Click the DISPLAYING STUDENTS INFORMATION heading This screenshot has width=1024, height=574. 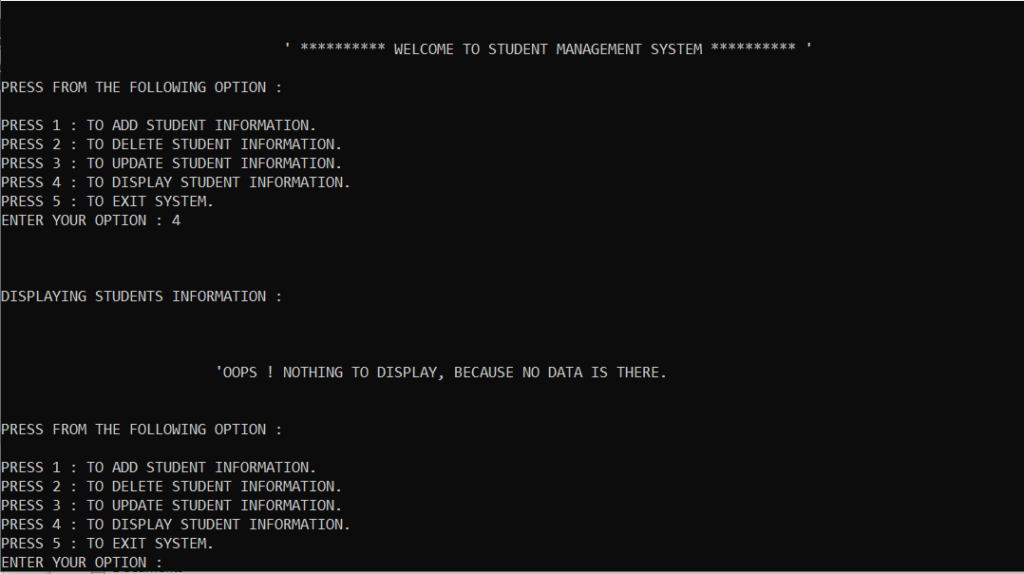[141, 296]
